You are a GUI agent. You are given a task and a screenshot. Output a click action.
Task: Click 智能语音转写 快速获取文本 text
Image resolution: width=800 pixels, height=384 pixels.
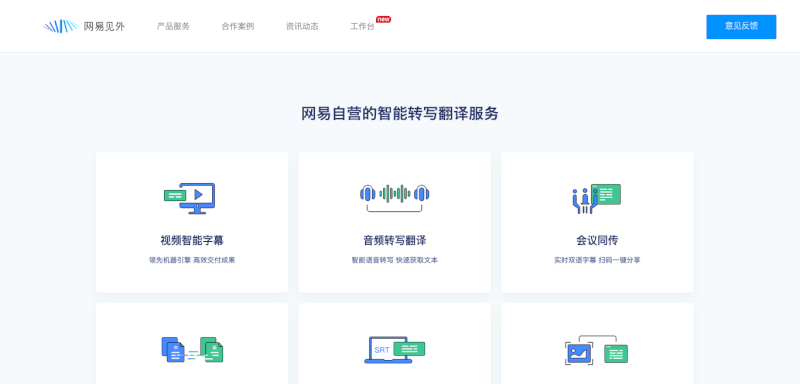395,260
